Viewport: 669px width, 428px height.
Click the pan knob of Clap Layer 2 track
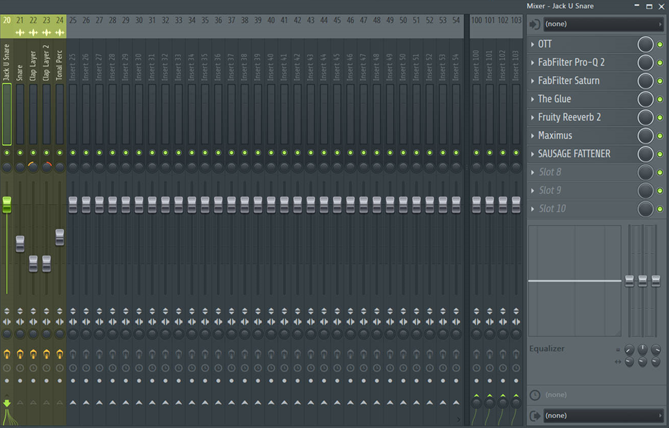coord(47,167)
